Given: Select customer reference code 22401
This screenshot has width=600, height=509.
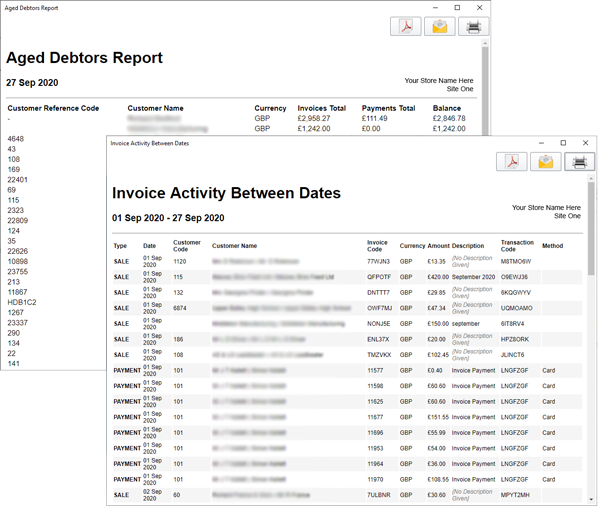Looking at the screenshot, I should click(18, 179).
